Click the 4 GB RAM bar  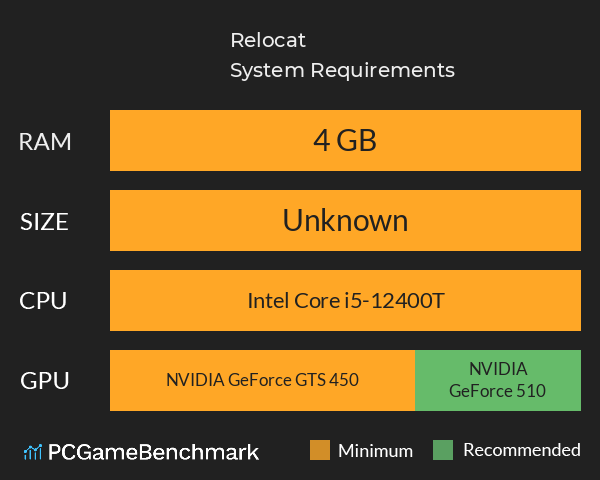tap(345, 141)
